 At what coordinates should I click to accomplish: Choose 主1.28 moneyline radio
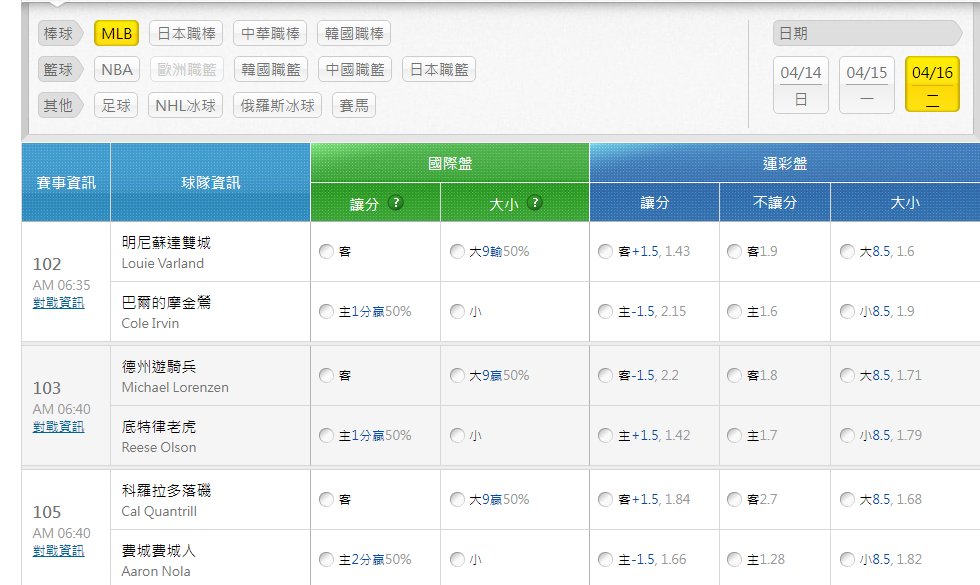734,559
